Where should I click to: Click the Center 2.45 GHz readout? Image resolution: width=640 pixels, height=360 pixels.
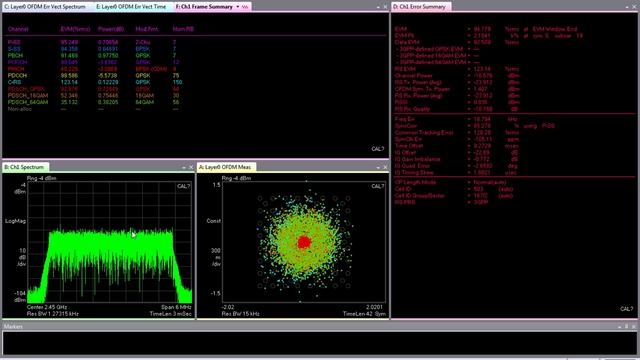coord(47,307)
